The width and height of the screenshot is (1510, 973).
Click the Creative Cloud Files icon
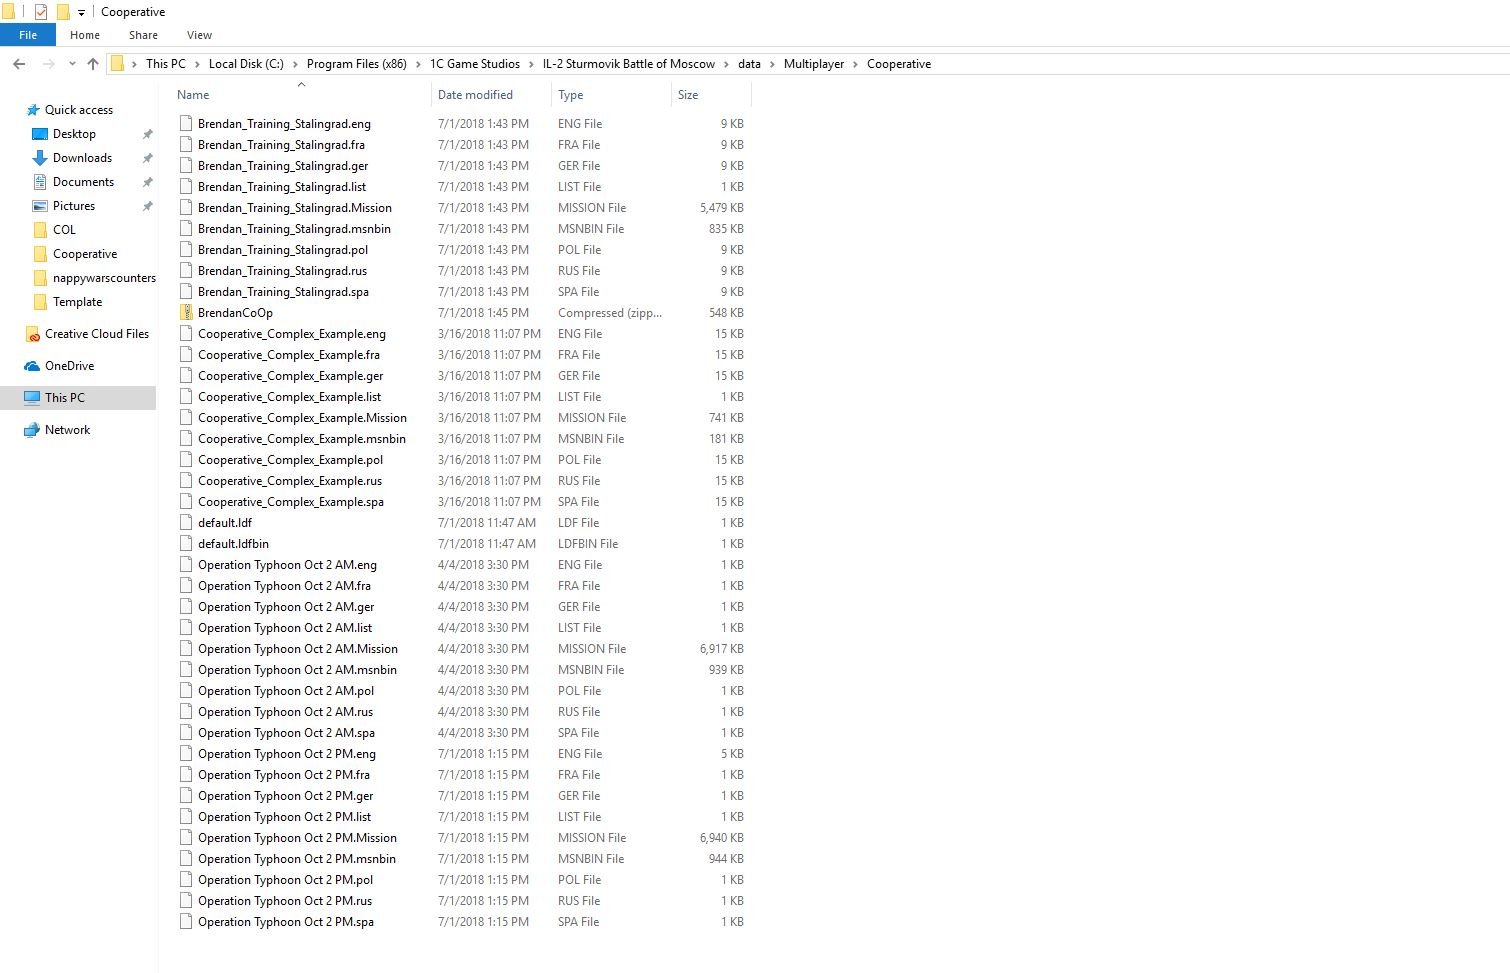[32, 334]
